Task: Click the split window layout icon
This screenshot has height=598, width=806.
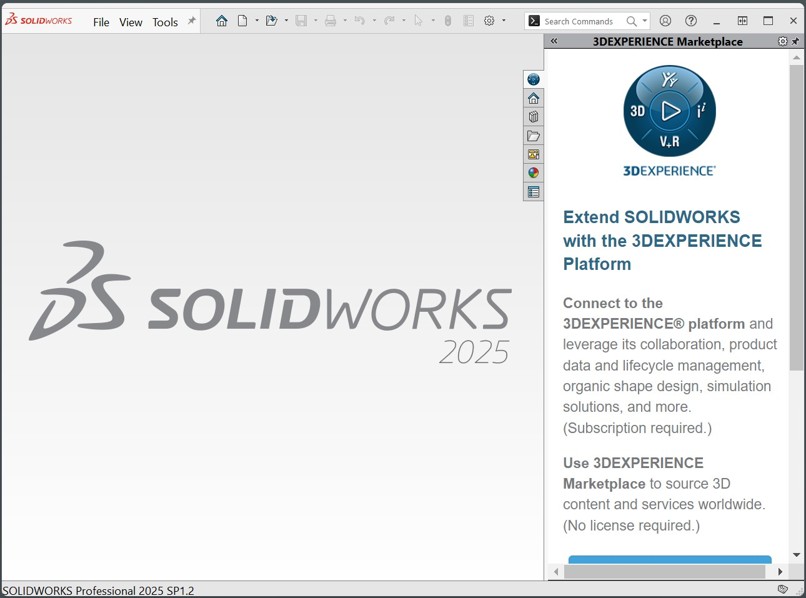Action: (x=743, y=21)
